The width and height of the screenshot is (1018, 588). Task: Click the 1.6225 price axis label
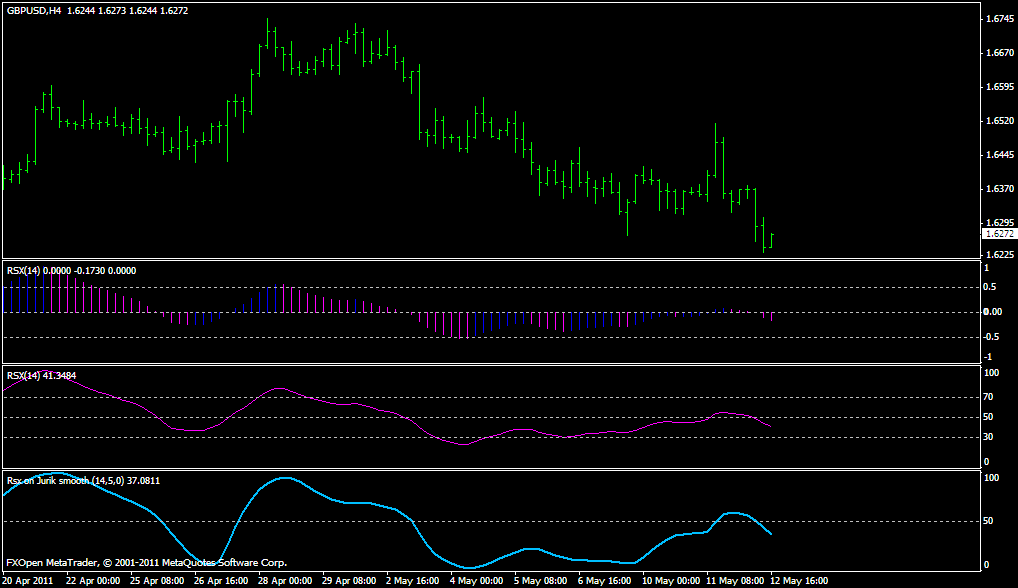(1000, 254)
